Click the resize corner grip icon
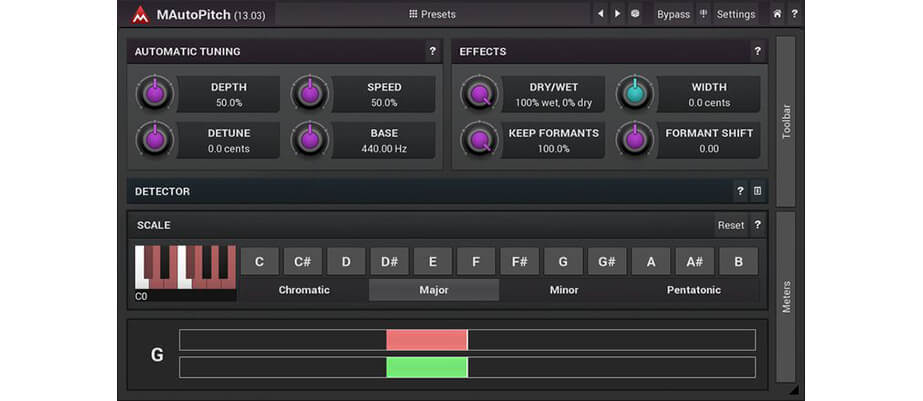923x401 pixels. tap(793, 390)
